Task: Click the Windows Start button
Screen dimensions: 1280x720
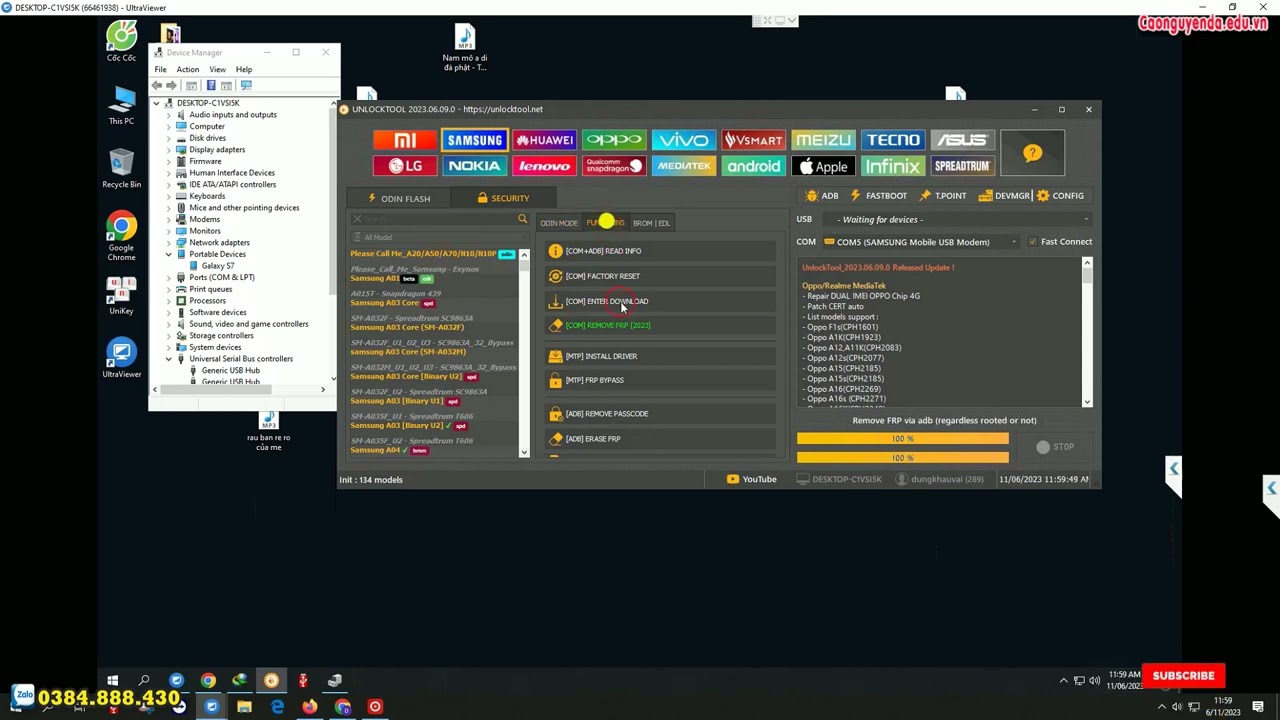Action: tap(112, 681)
